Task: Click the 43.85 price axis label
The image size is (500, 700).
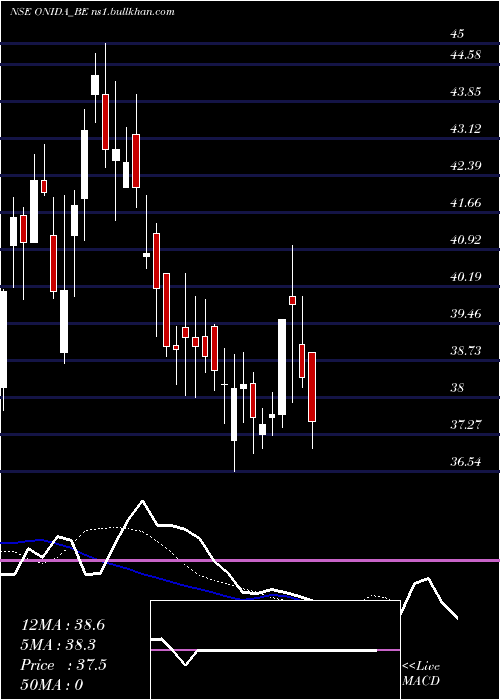Action: (466, 92)
